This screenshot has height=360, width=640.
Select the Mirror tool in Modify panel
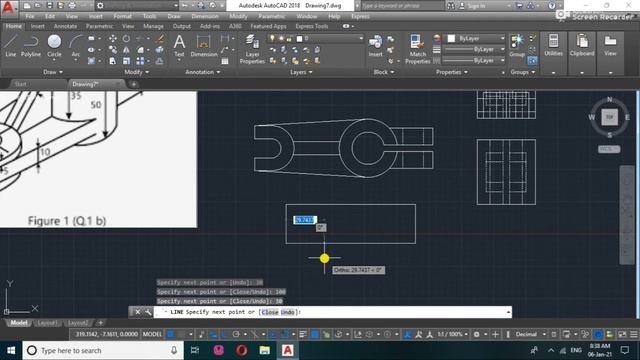[x=127, y=50]
